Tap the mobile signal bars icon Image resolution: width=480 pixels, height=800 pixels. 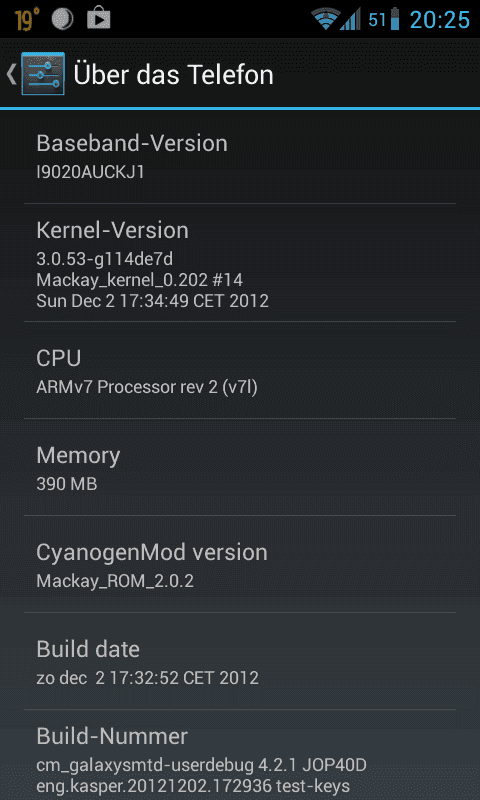pyautogui.click(x=350, y=19)
